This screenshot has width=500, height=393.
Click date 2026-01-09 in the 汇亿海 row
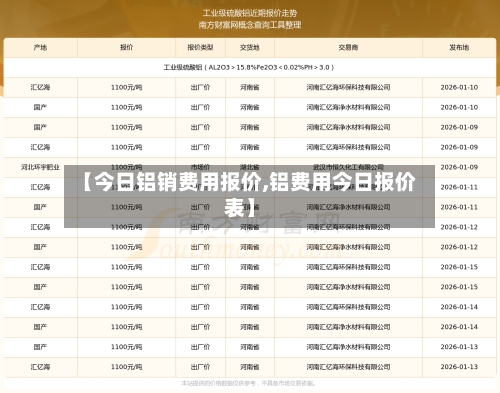[x=459, y=147]
